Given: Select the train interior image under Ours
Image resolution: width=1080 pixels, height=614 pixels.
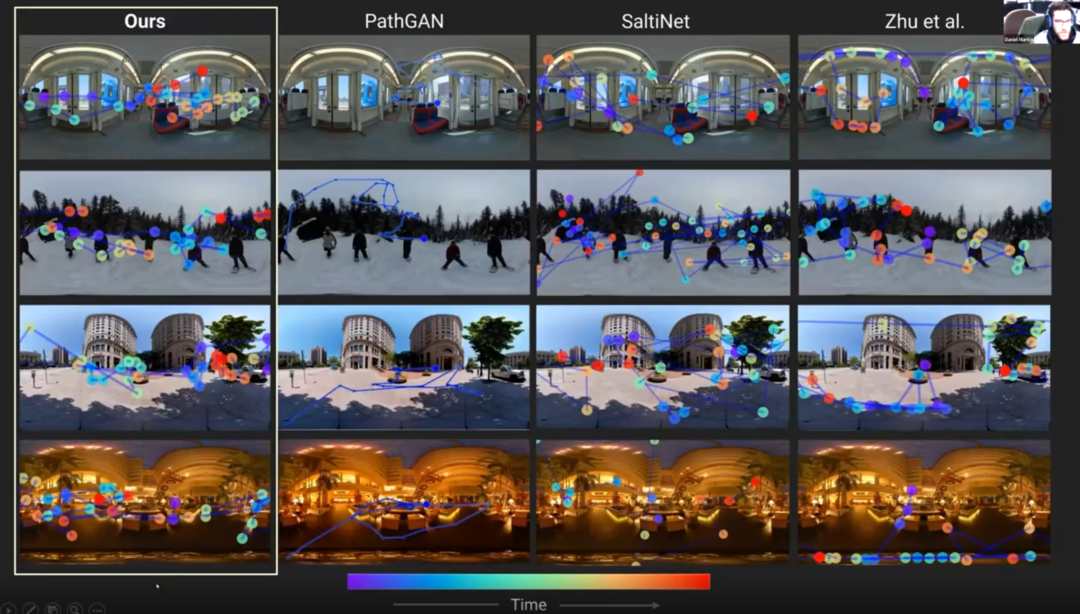Looking at the screenshot, I should [x=145, y=97].
